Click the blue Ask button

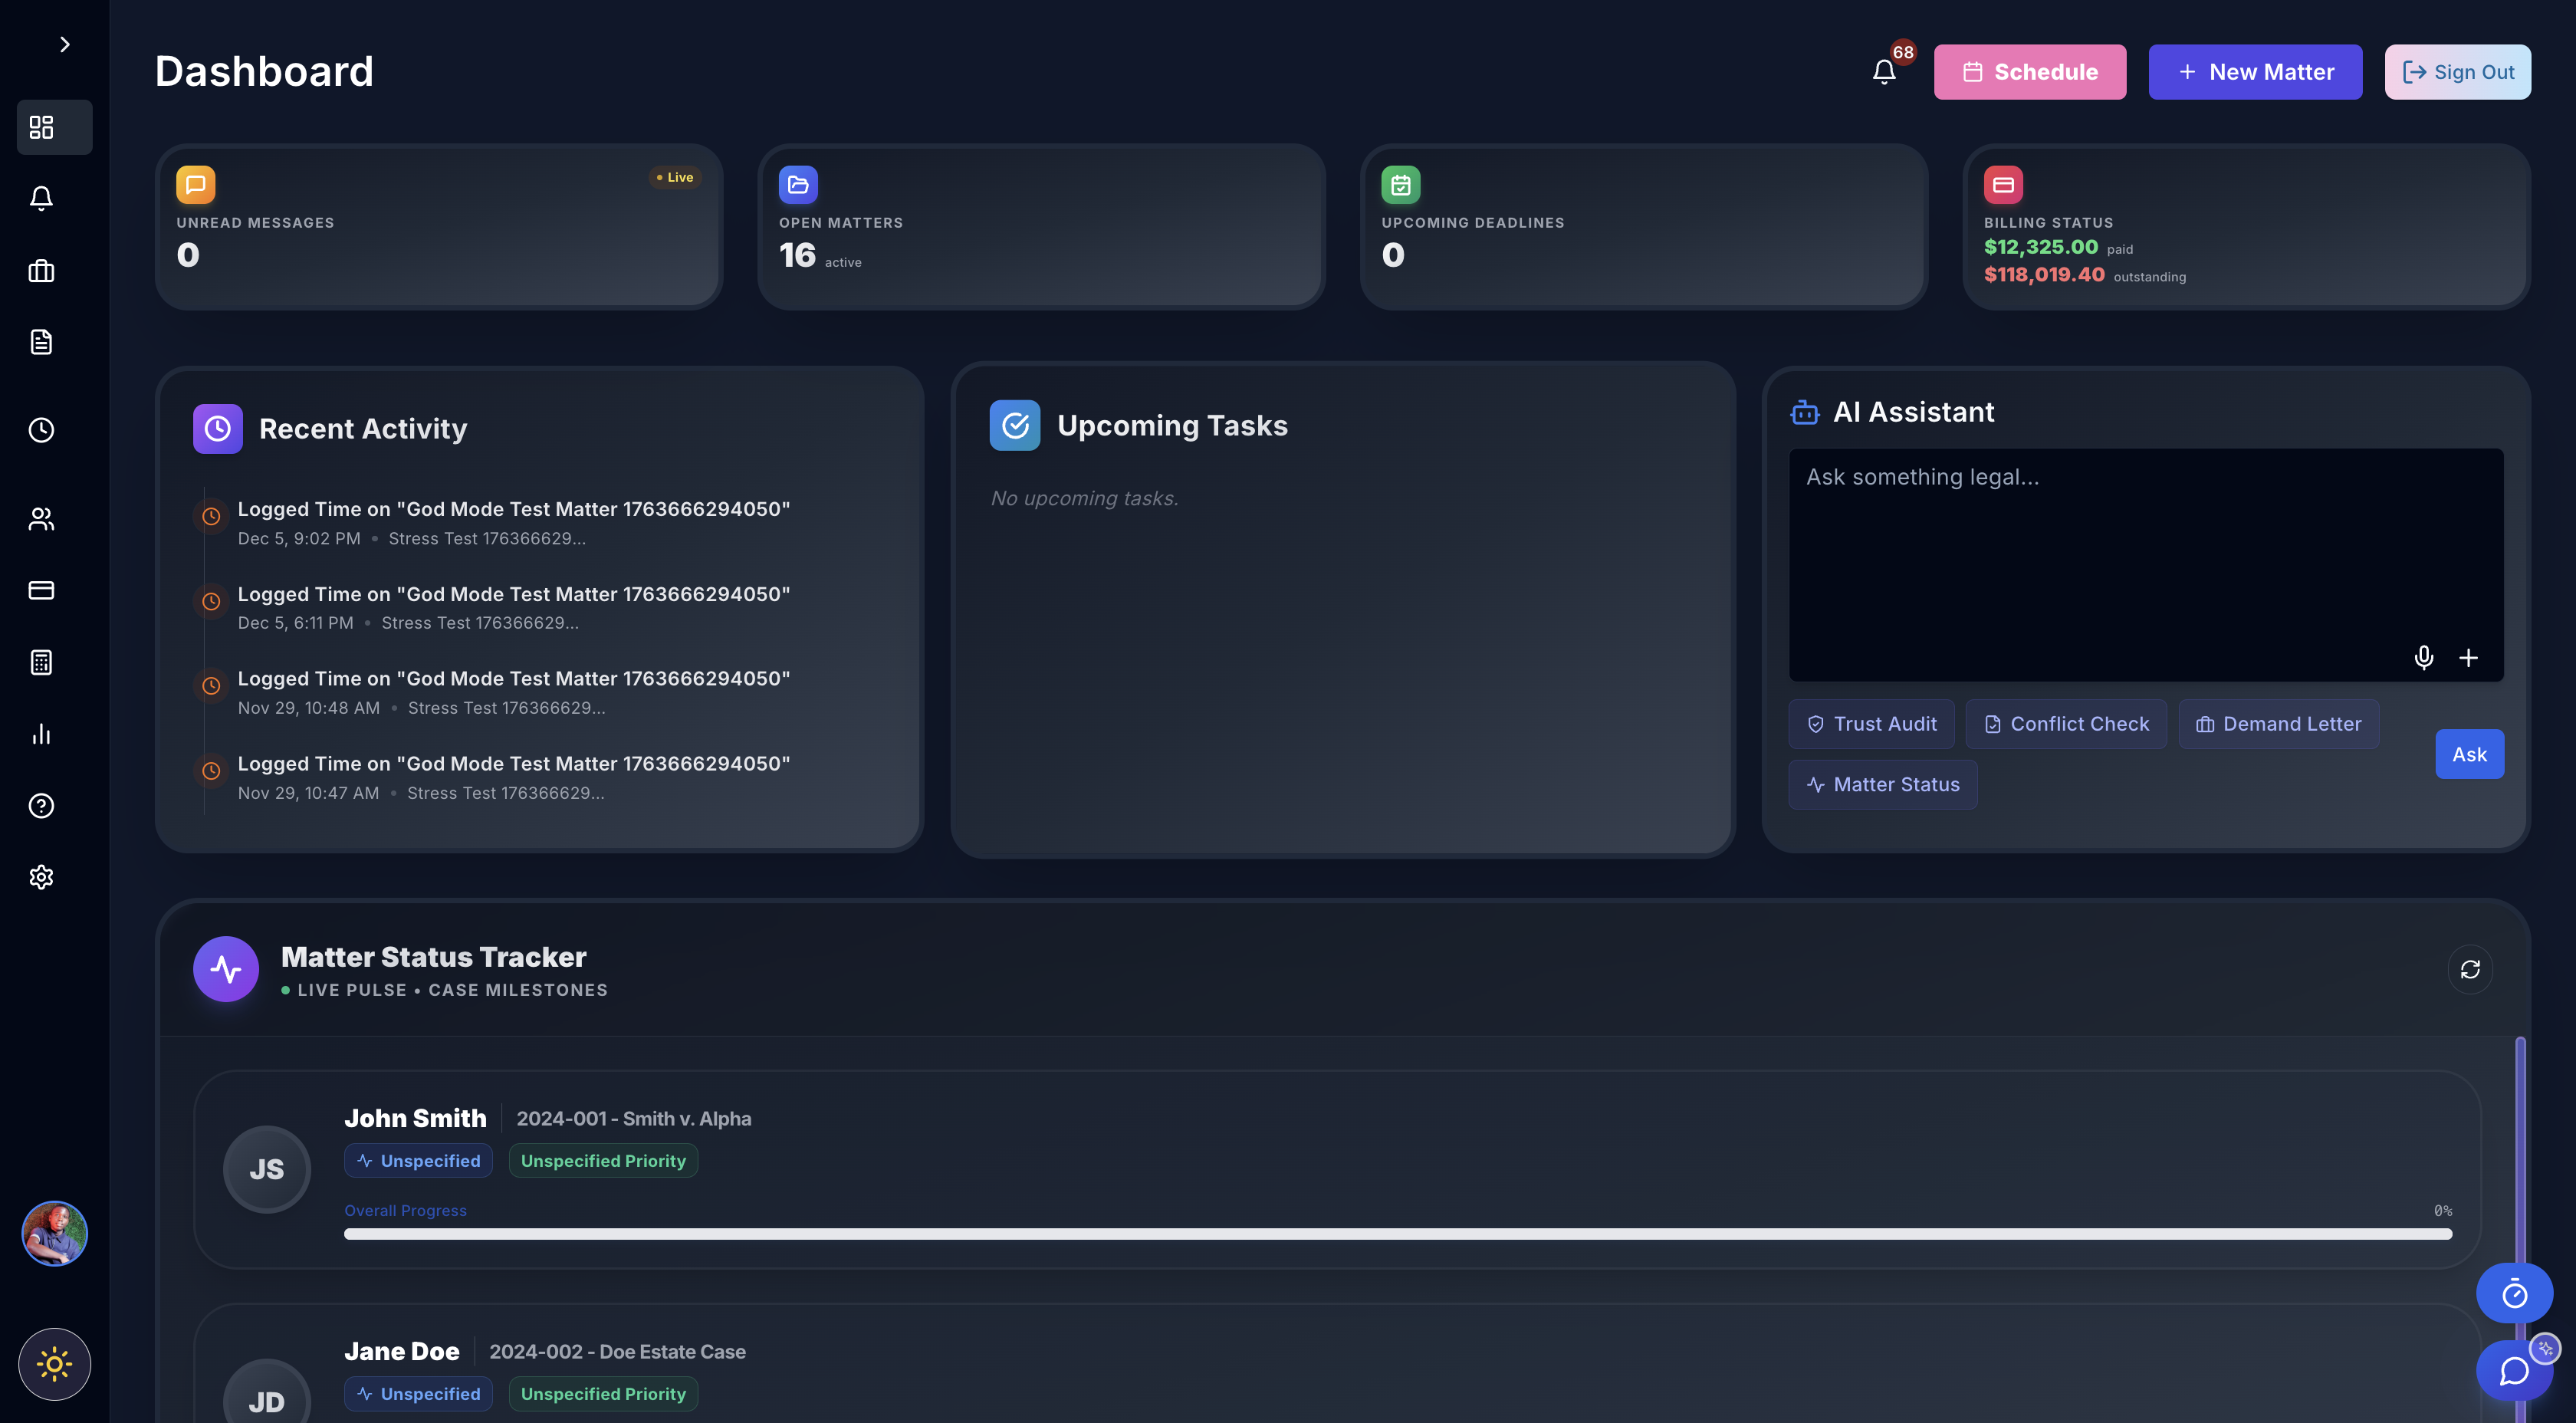(x=2469, y=754)
